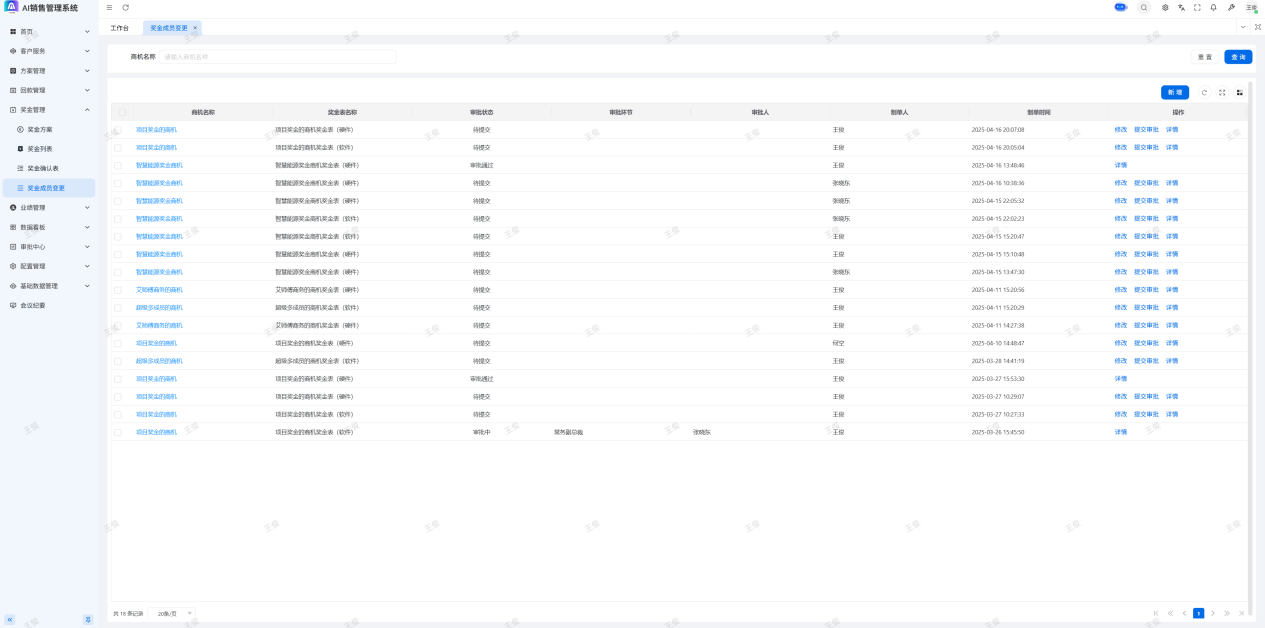1265x628 pixels.
Task: Toggle fullscreen icon in the top header
Action: tap(1197, 7)
